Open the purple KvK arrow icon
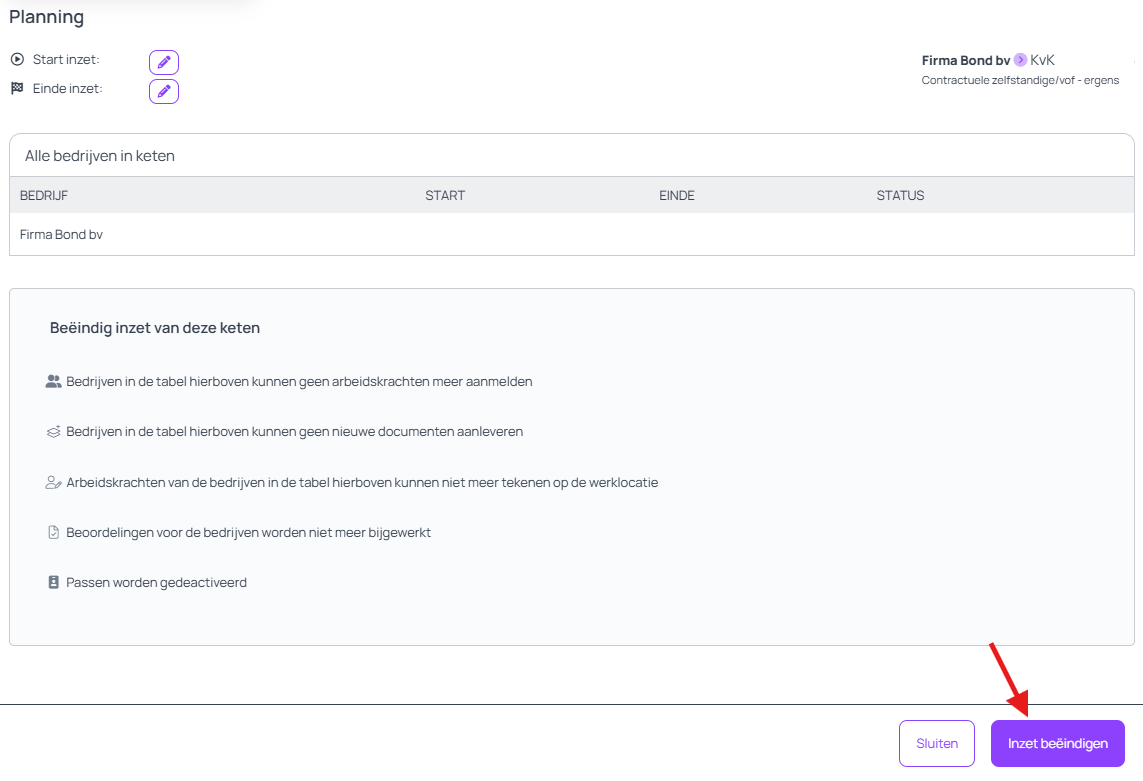Image resolution: width=1143 pixels, height=781 pixels. (1020, 60)
